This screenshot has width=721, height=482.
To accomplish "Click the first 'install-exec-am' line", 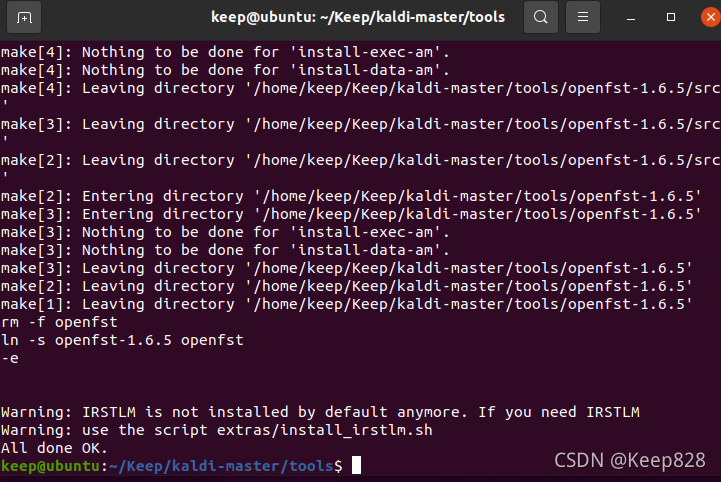I will tap(225, 52).
